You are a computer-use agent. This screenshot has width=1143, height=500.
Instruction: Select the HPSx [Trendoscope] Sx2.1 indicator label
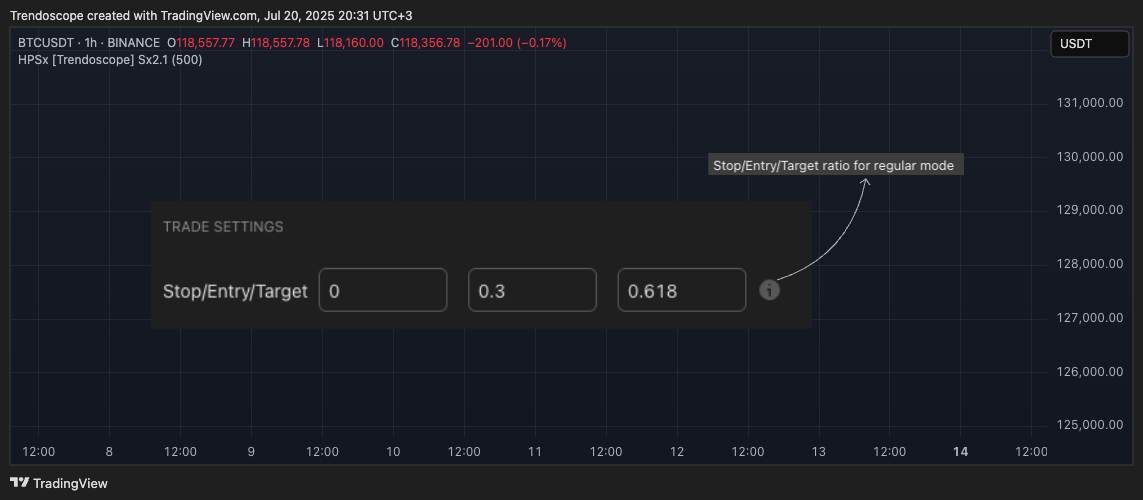[x=110, y=60]
